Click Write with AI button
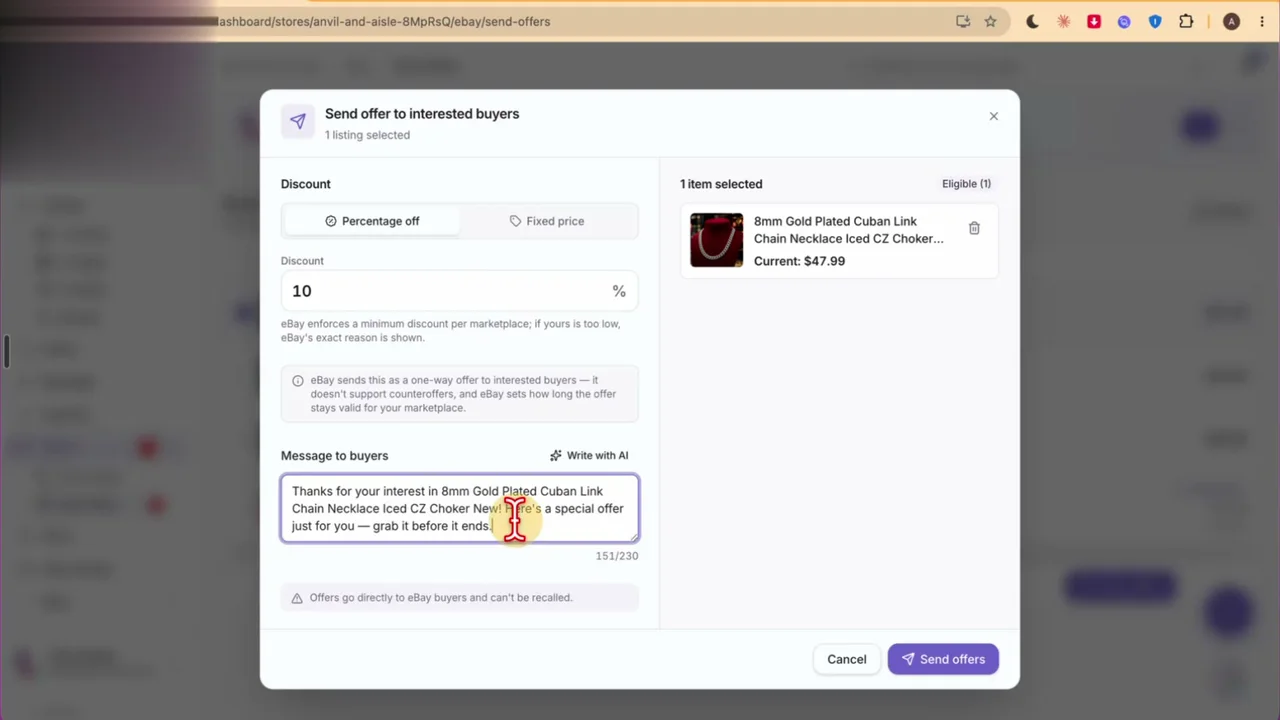 pos(589,455)
